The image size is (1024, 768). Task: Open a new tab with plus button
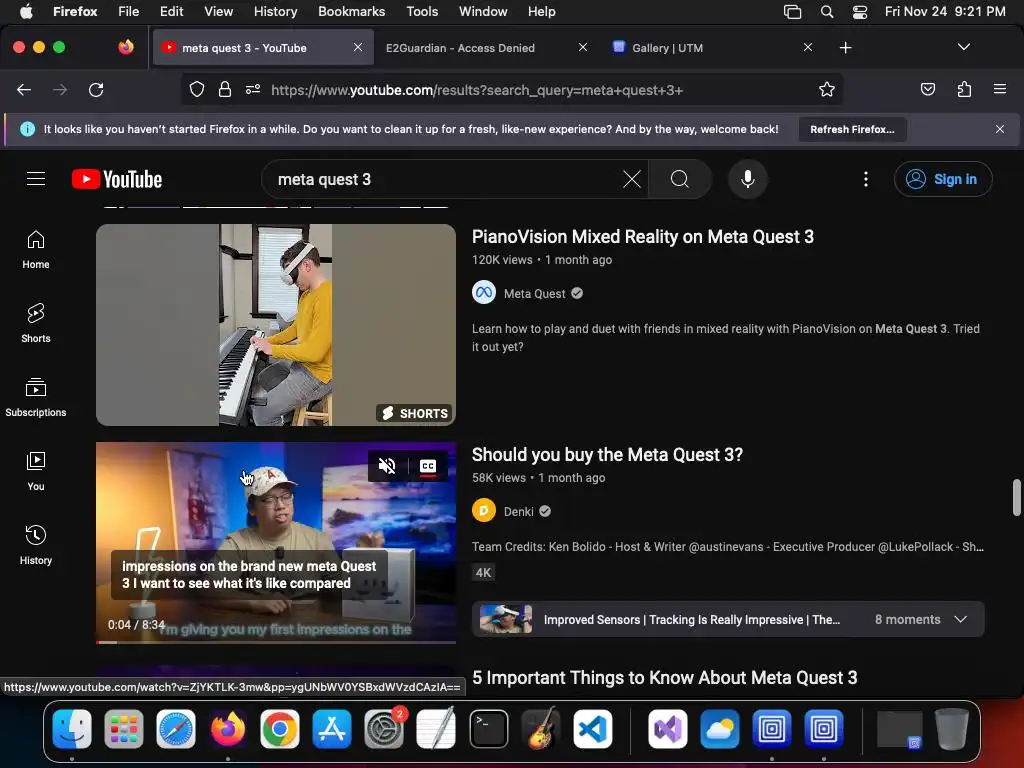(846, 48)
